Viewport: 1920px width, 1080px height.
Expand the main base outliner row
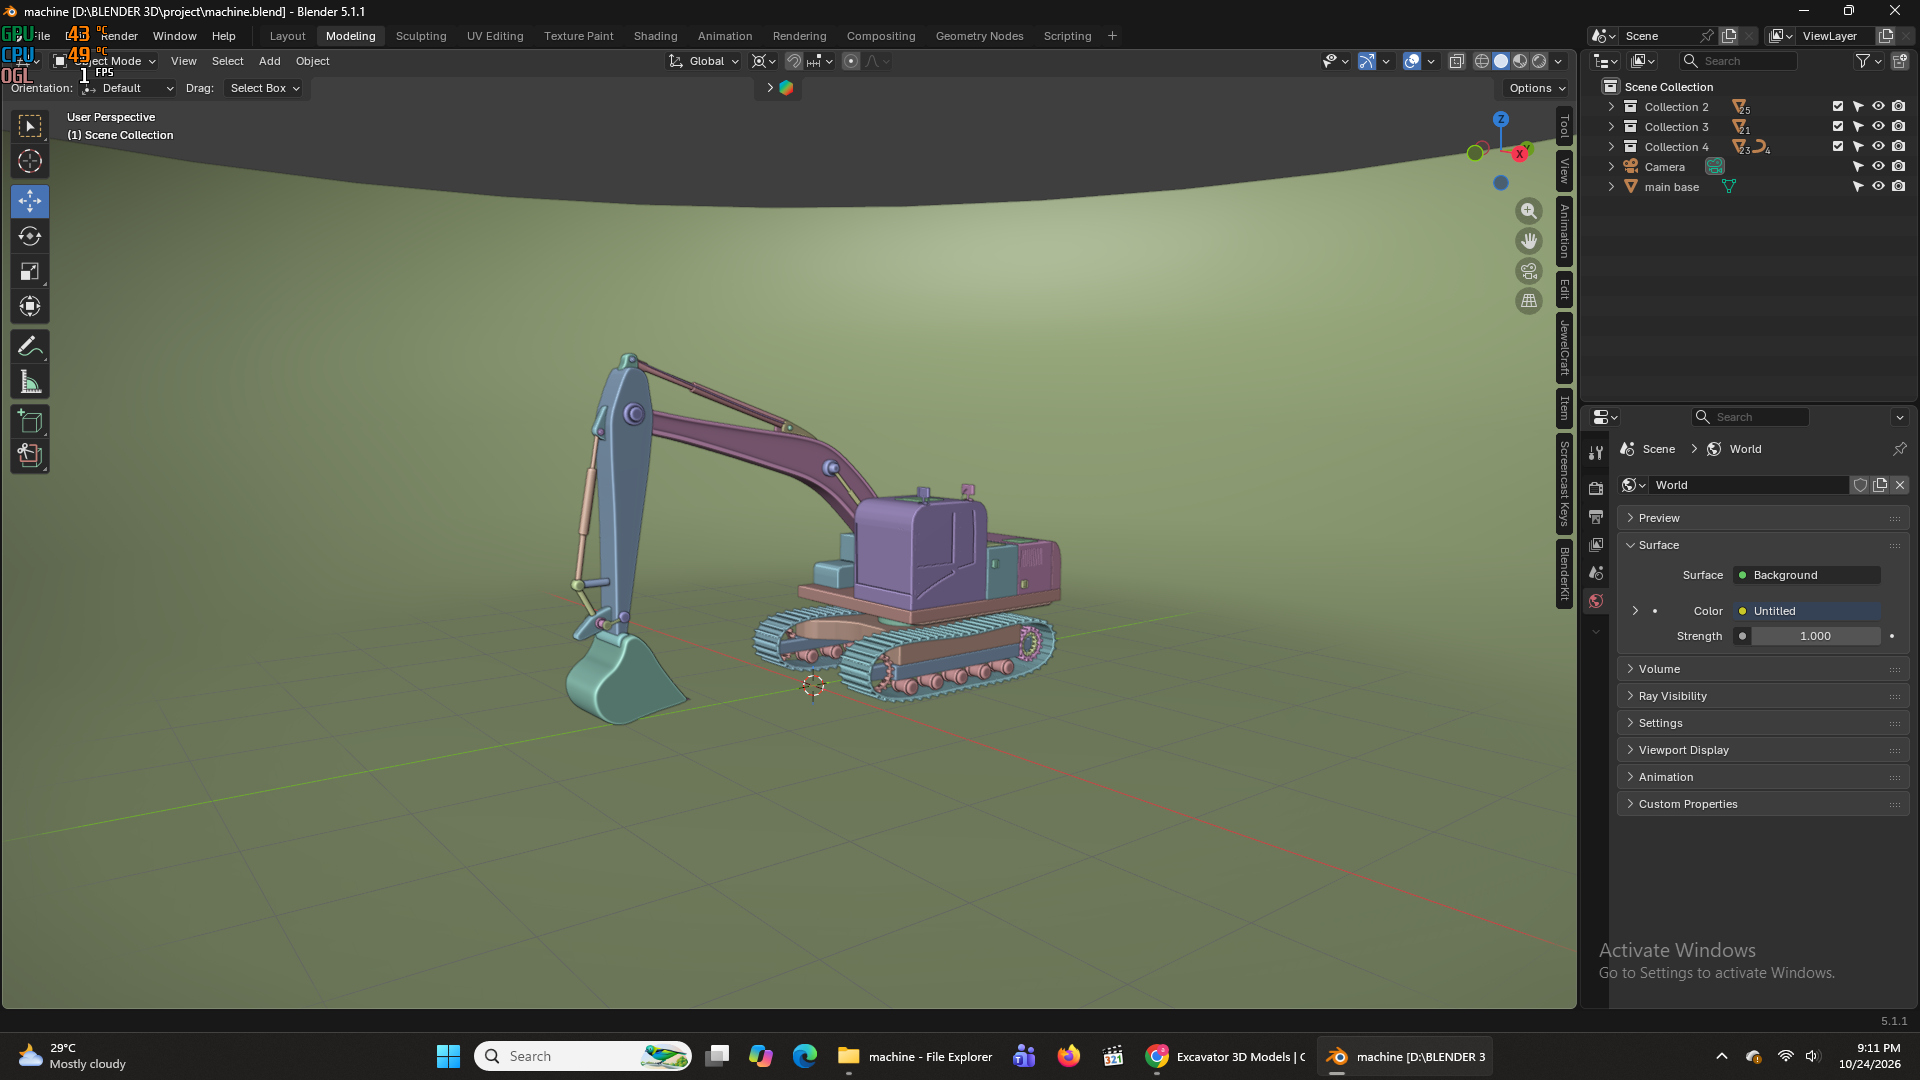pyautogui.click(x=1611, y=186)
